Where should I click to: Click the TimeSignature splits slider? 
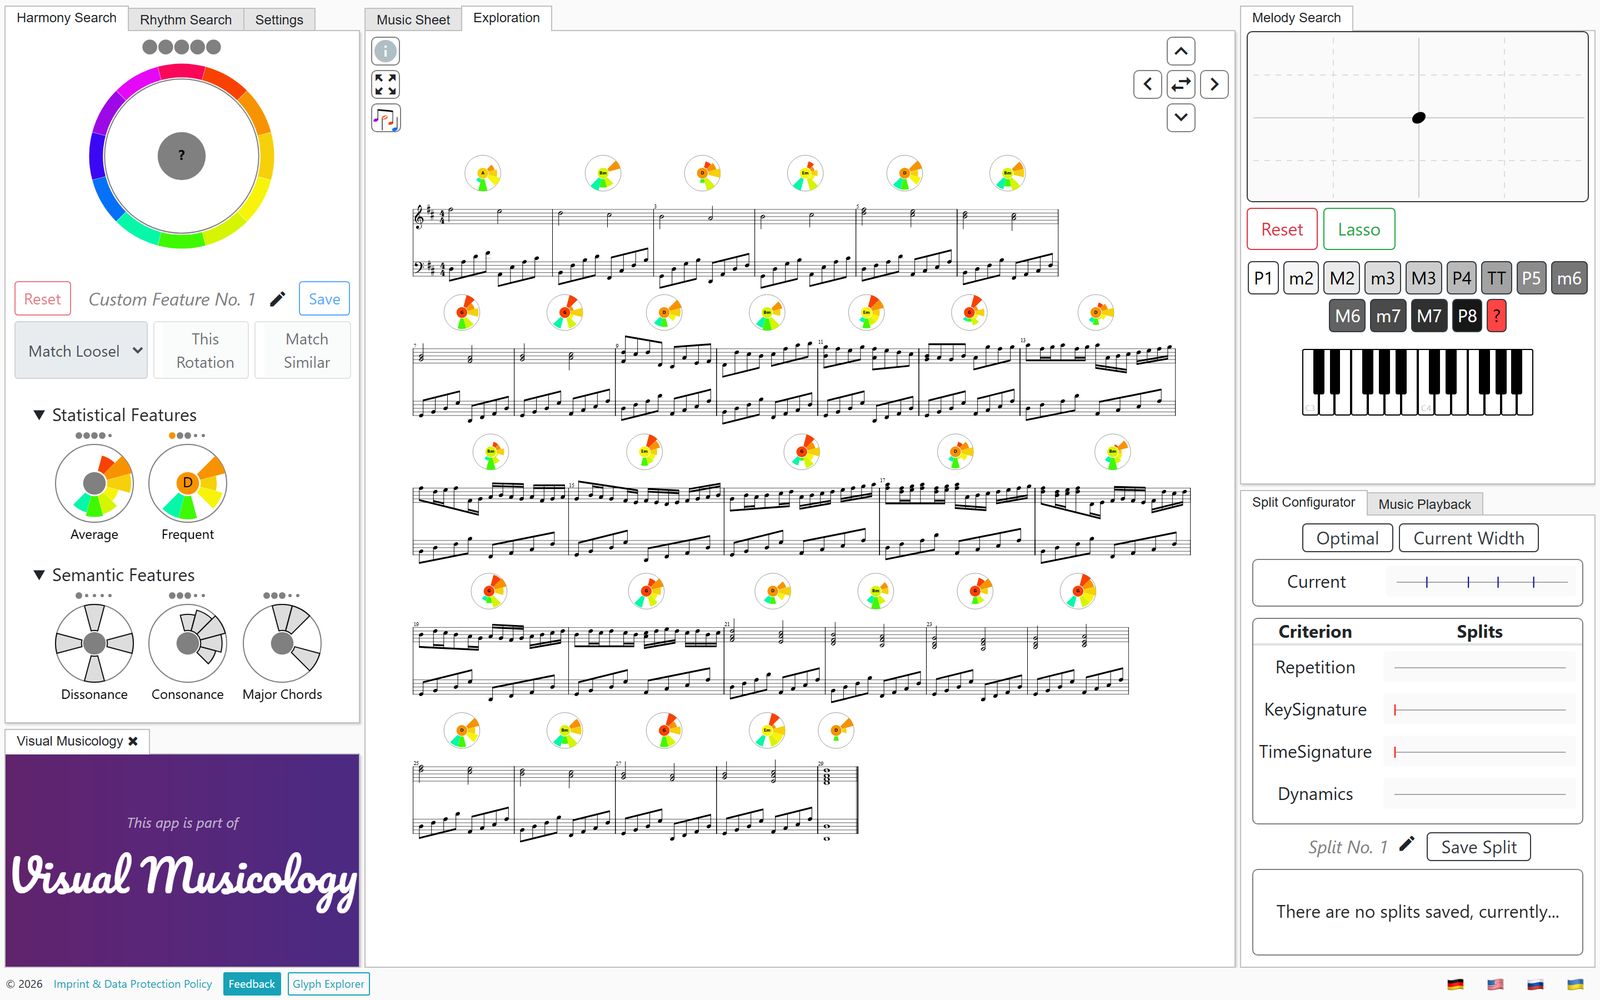point(1480,752)
